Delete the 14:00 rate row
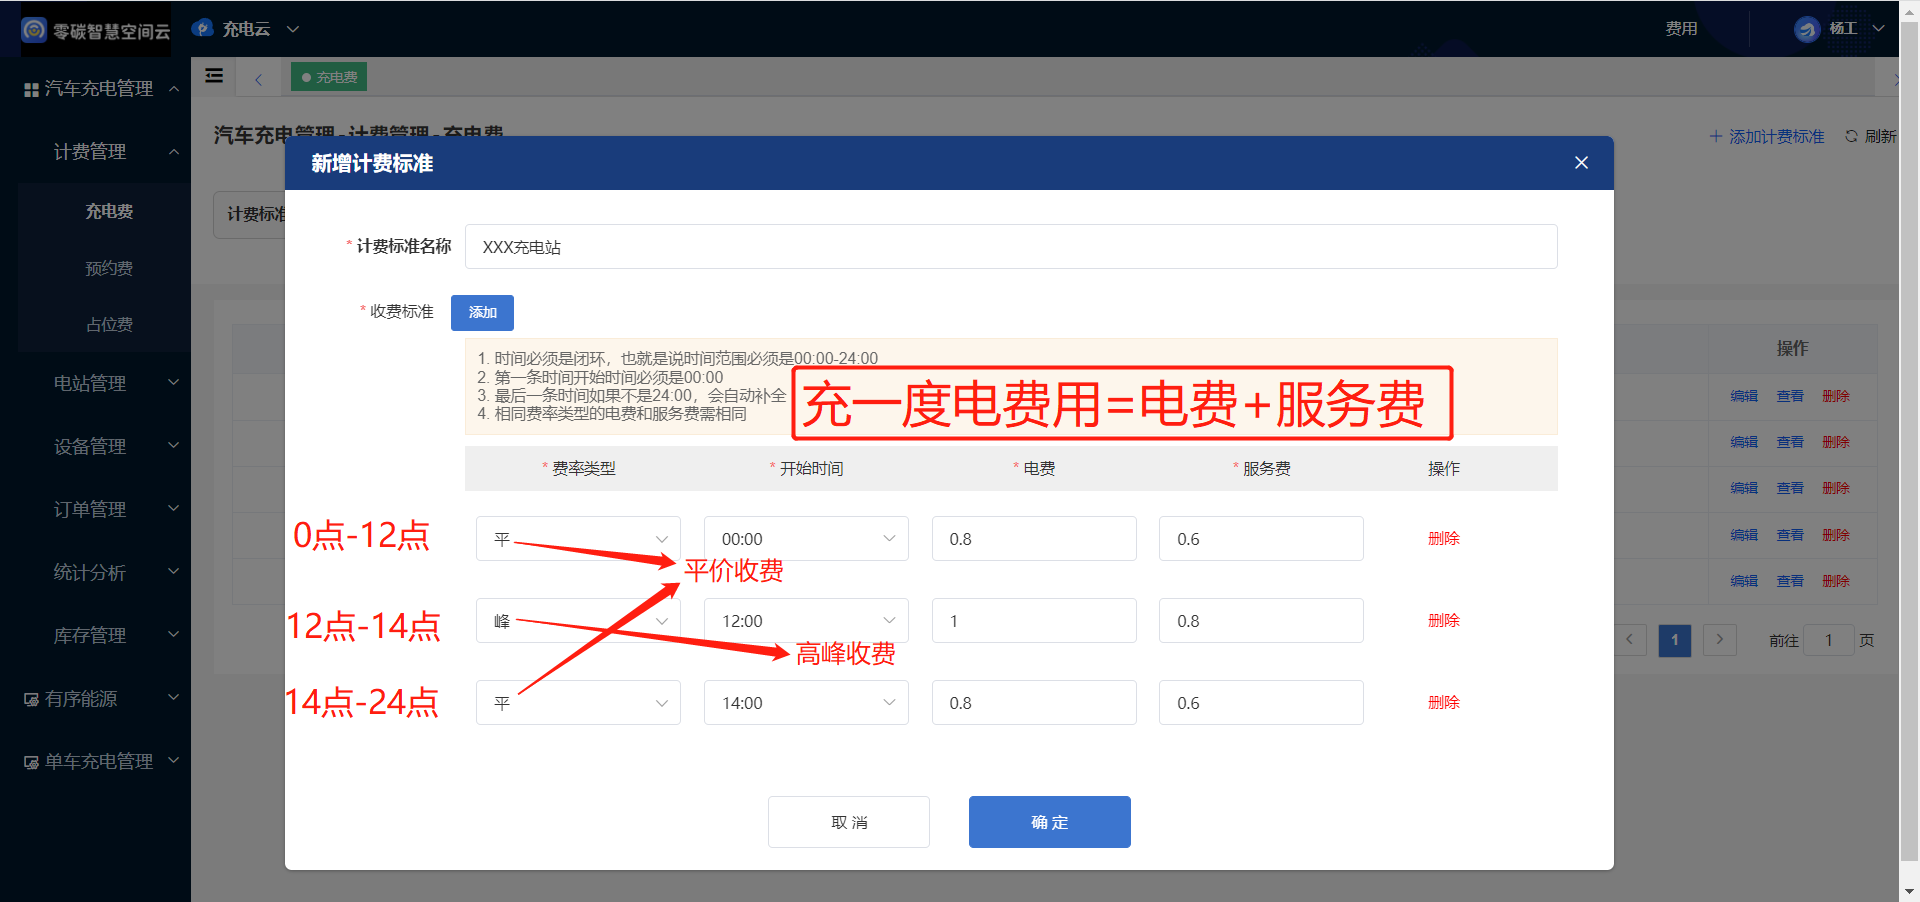 [x=1444, y=702]
